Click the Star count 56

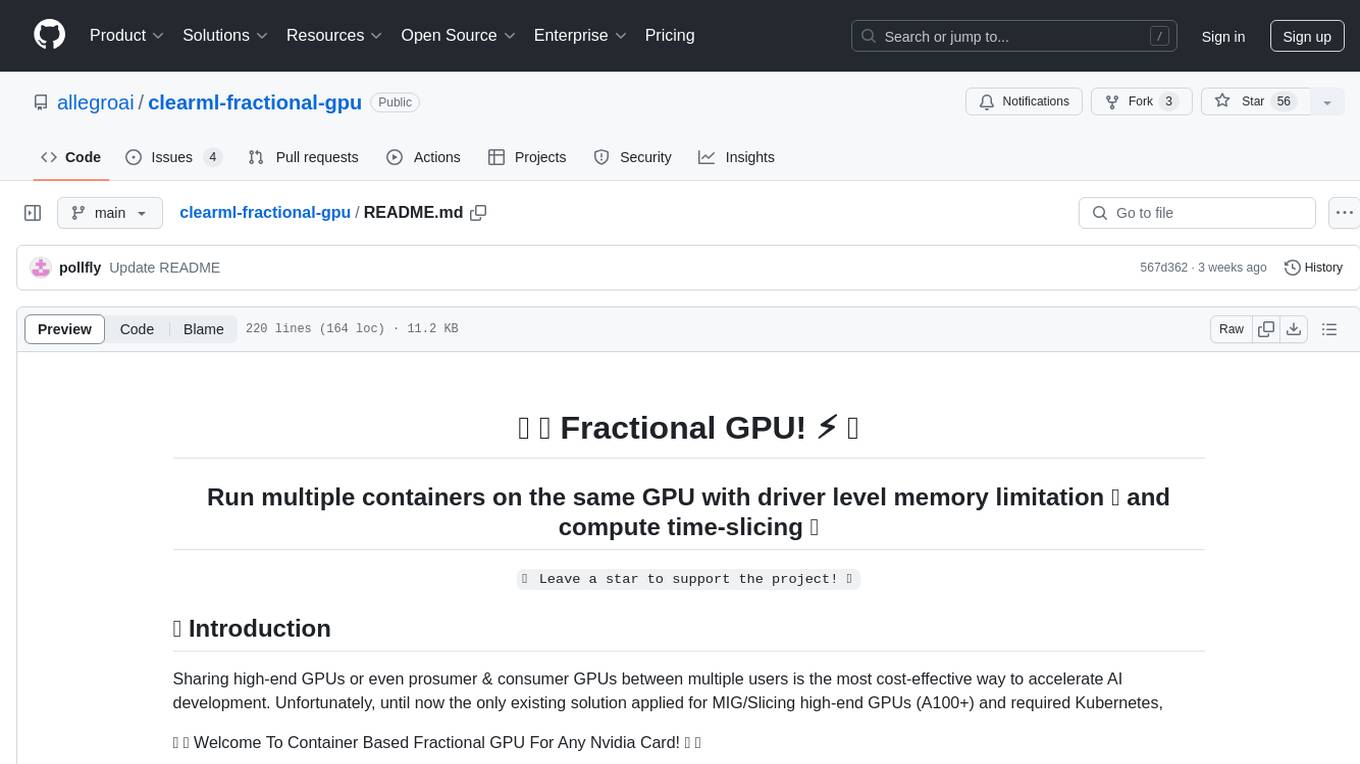click(1285, 102)
